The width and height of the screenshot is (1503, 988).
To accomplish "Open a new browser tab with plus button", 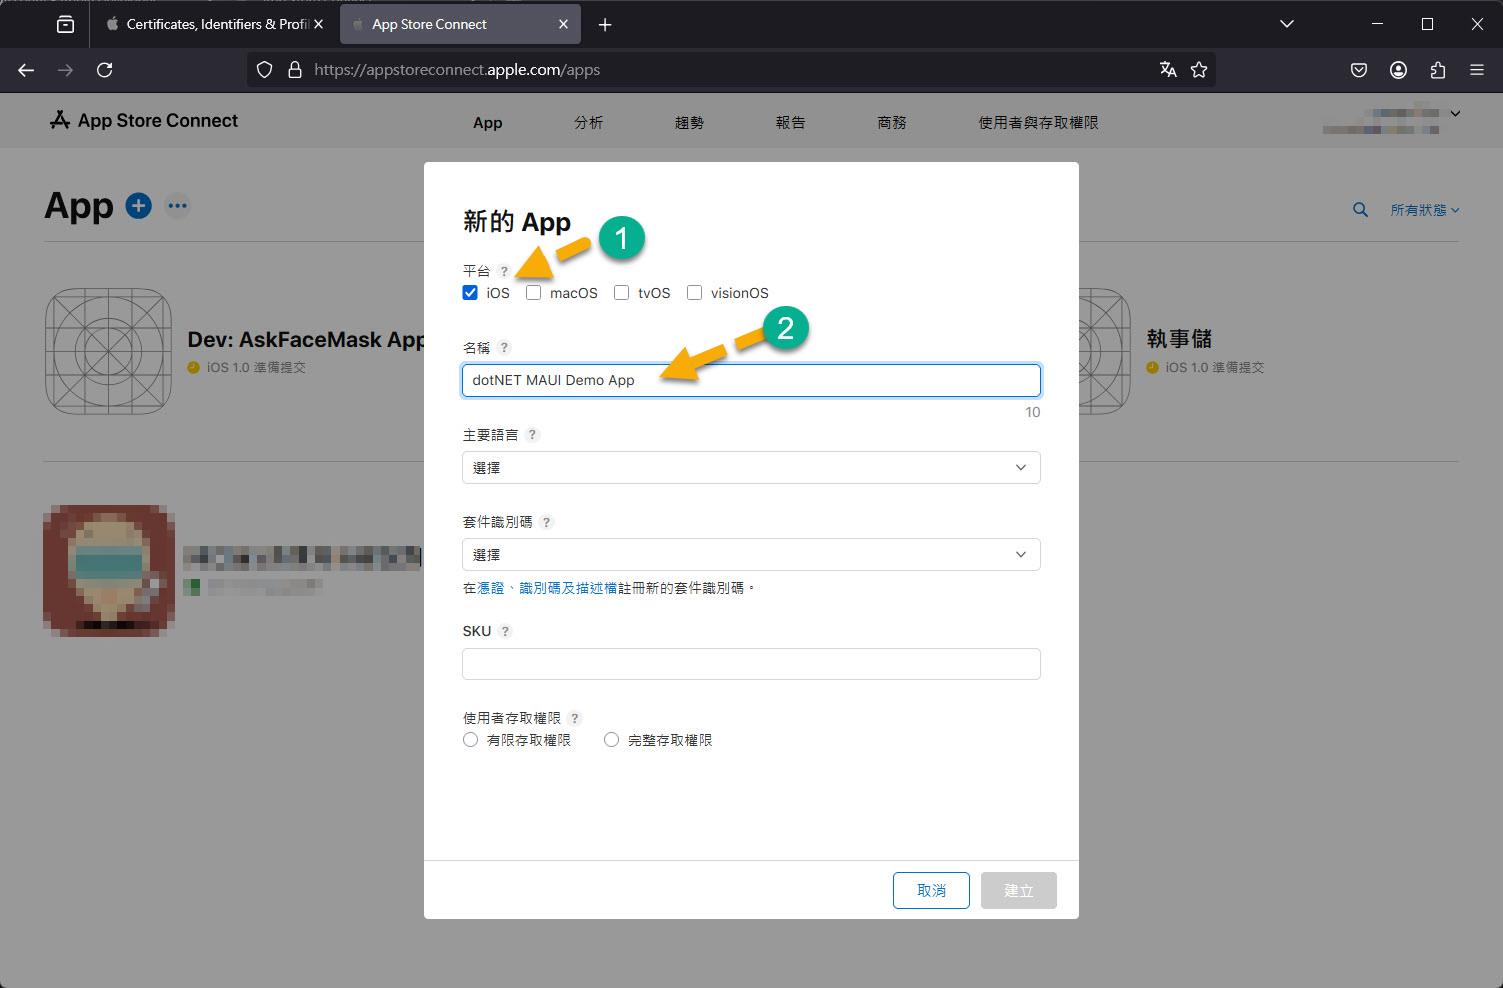I will (605, 25).
